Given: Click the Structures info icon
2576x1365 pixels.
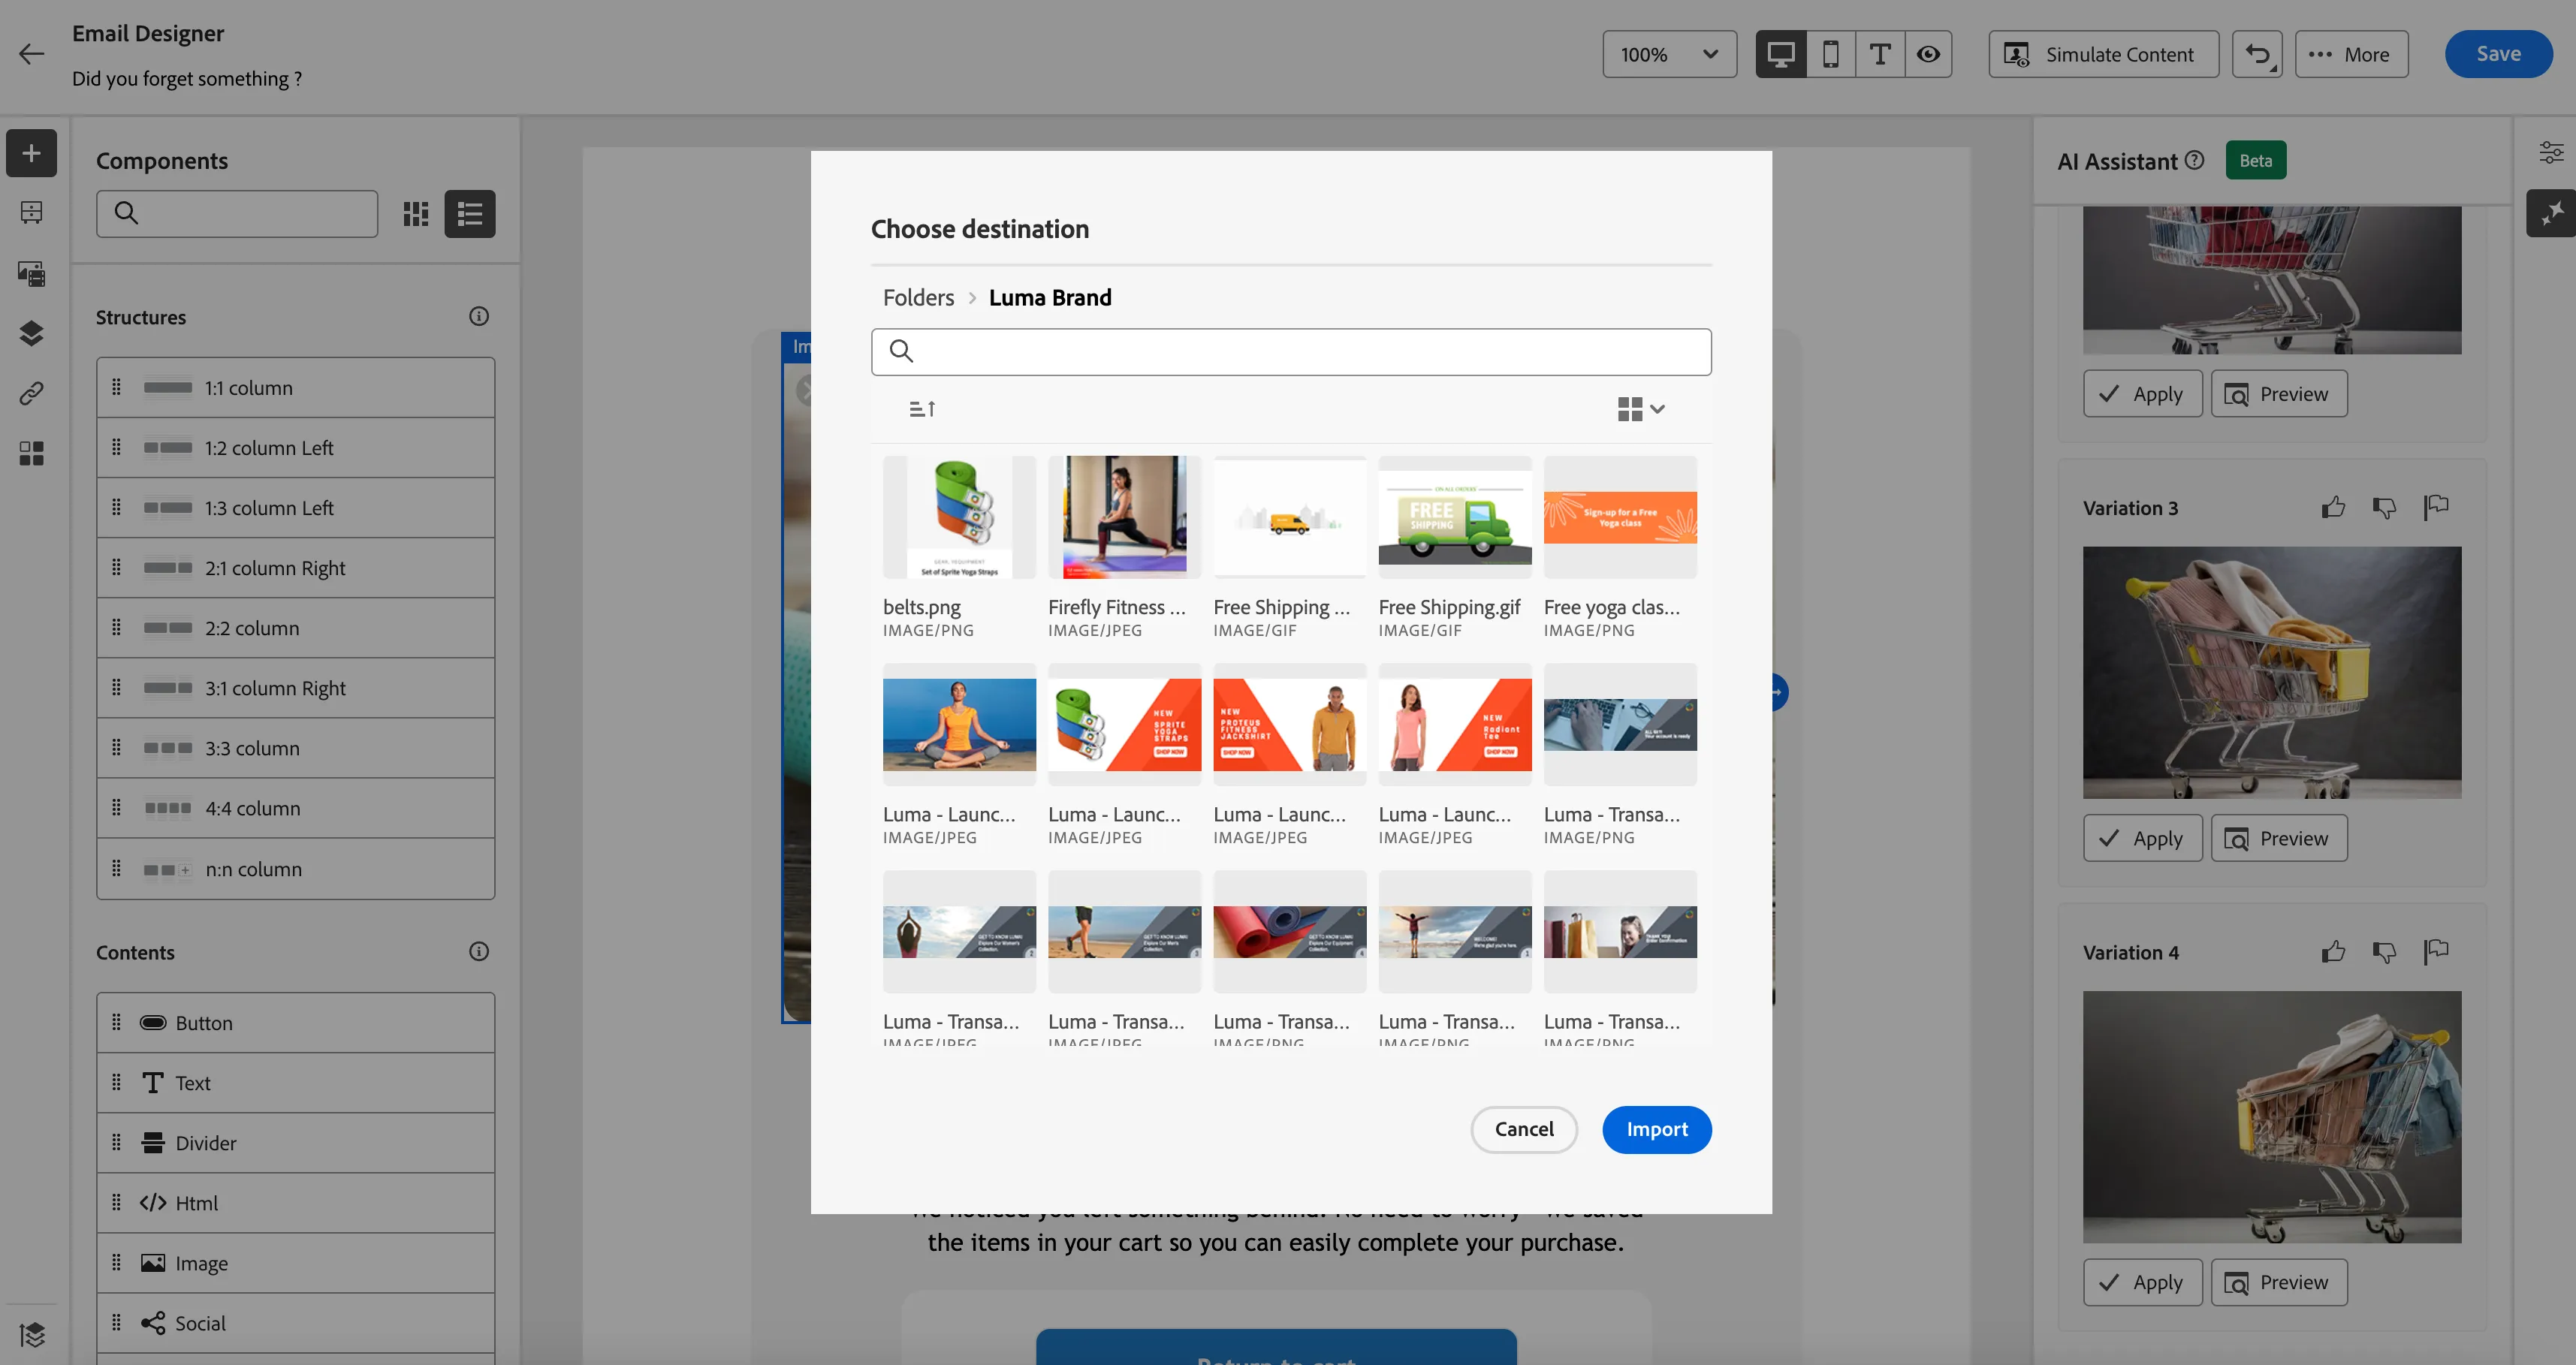Looking at the screenshot, I should [479, 316].
